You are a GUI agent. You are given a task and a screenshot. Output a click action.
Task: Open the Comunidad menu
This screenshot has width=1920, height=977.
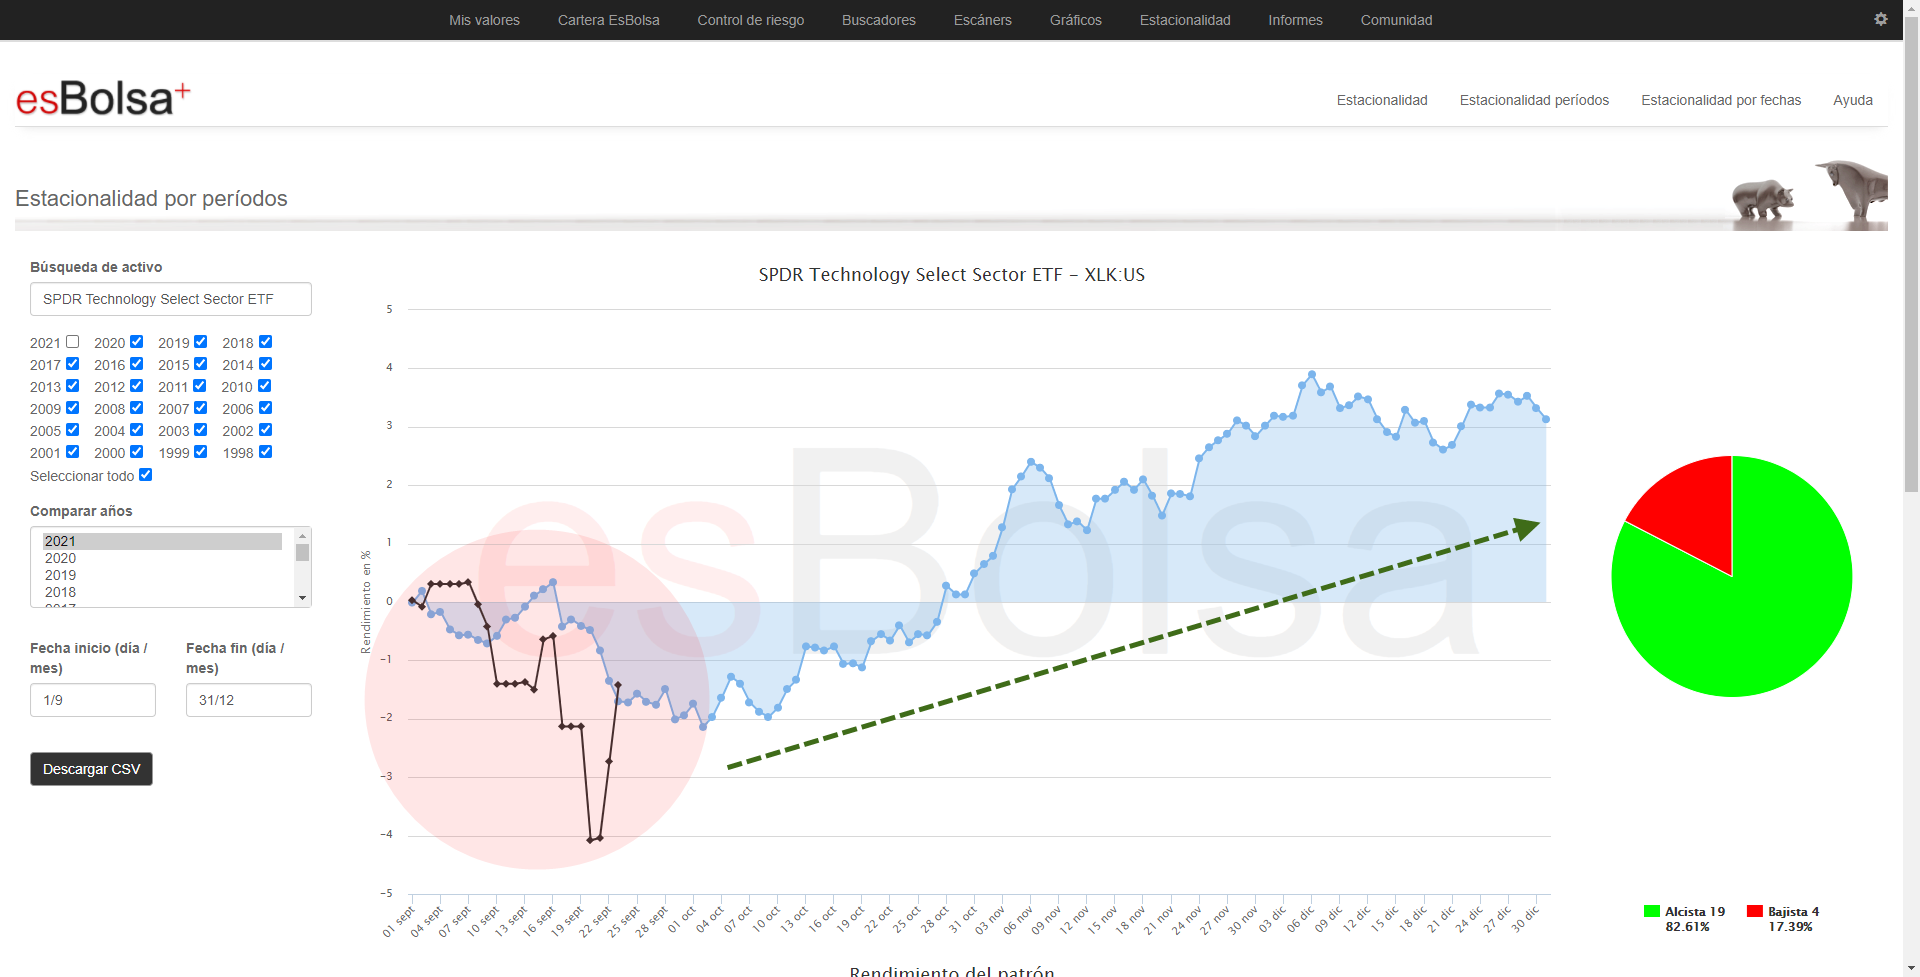pyautogui.click(x=1396, y=20)
